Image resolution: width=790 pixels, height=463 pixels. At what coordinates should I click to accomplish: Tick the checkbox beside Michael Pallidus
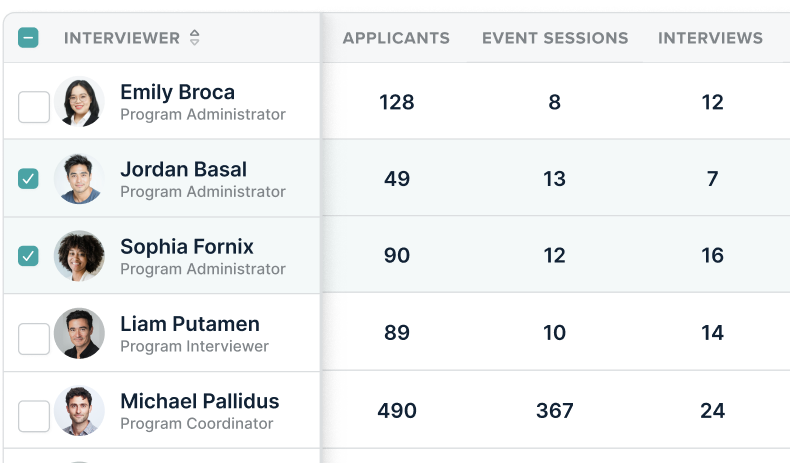pos(34,415)
